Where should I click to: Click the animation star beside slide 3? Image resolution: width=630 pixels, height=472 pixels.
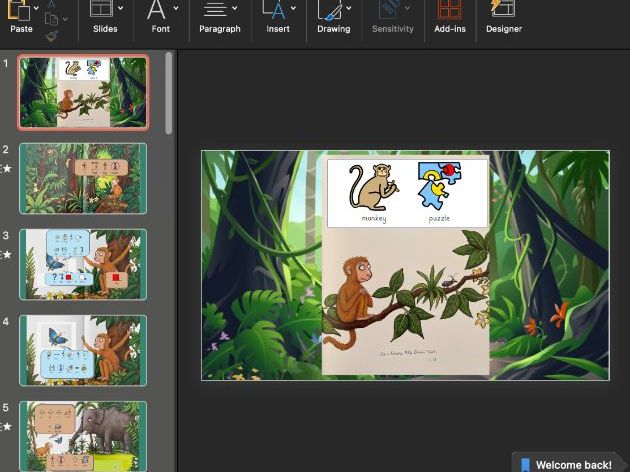[x=6, y=254]
